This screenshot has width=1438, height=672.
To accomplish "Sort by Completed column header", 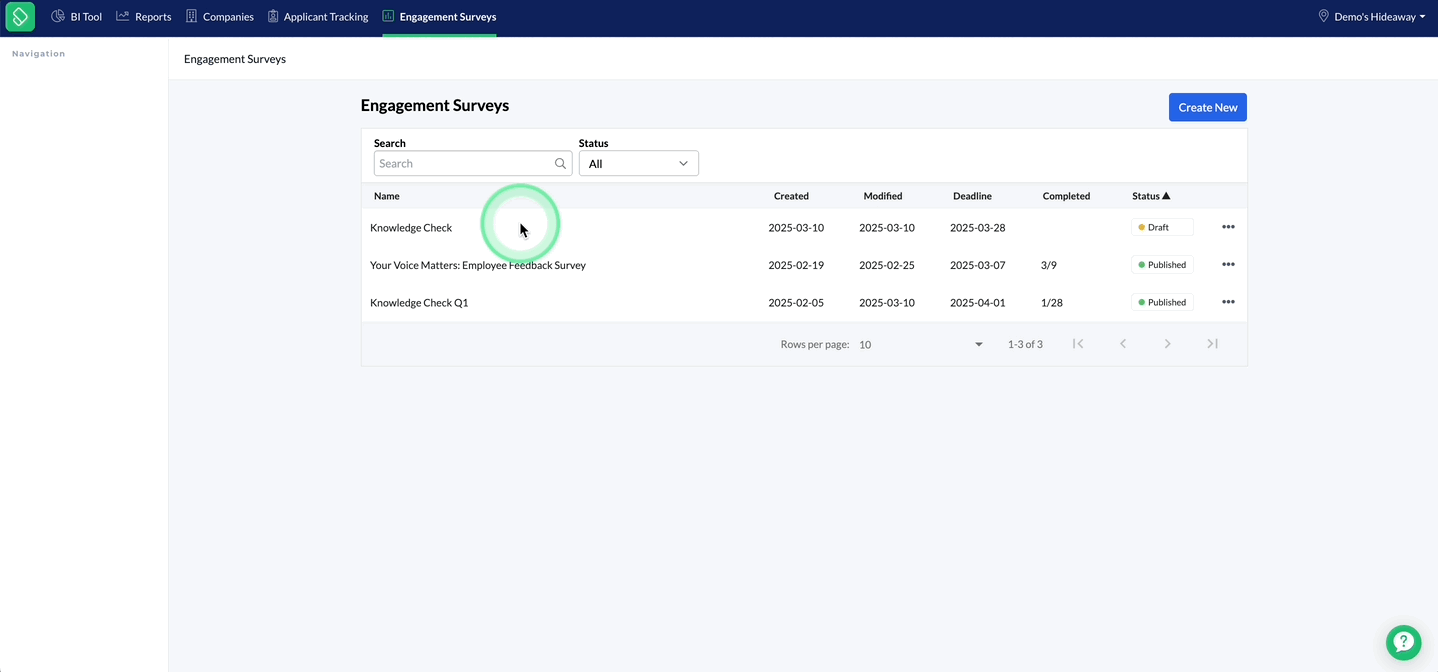I will (x=1066, y=196).
